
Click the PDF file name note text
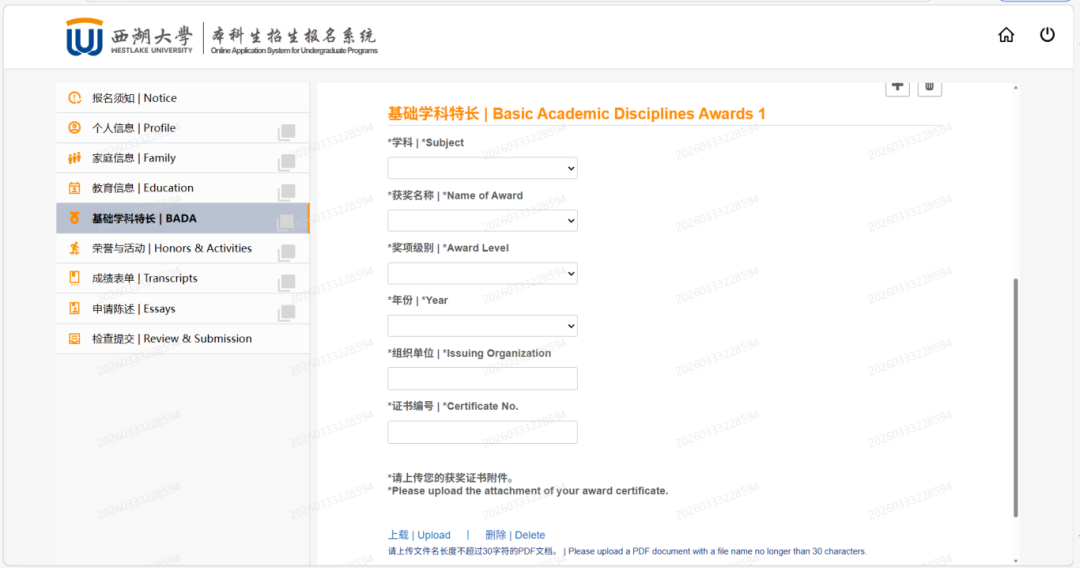coord(627,551)
